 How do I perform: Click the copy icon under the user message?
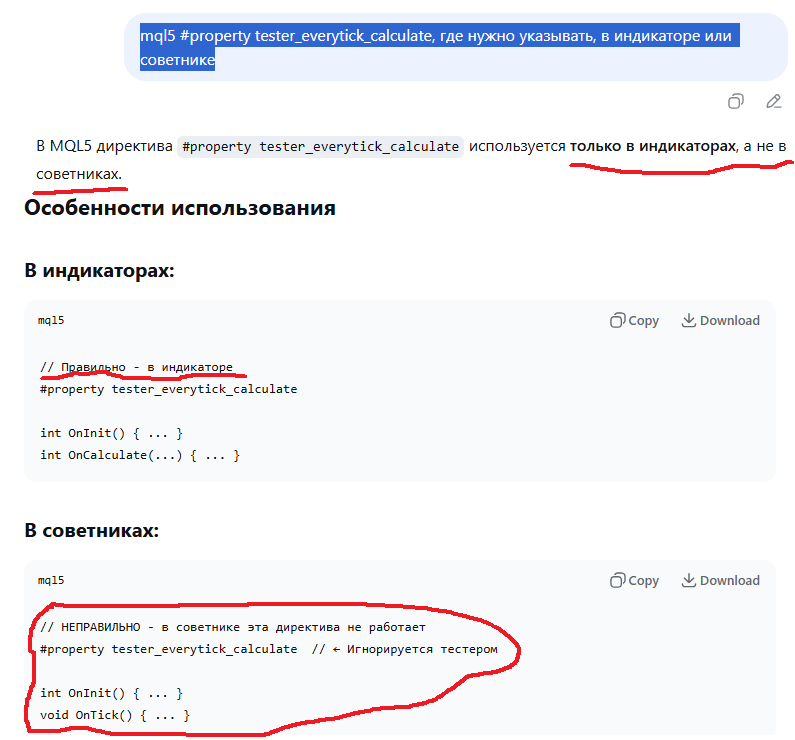click(x=736, y=101)
